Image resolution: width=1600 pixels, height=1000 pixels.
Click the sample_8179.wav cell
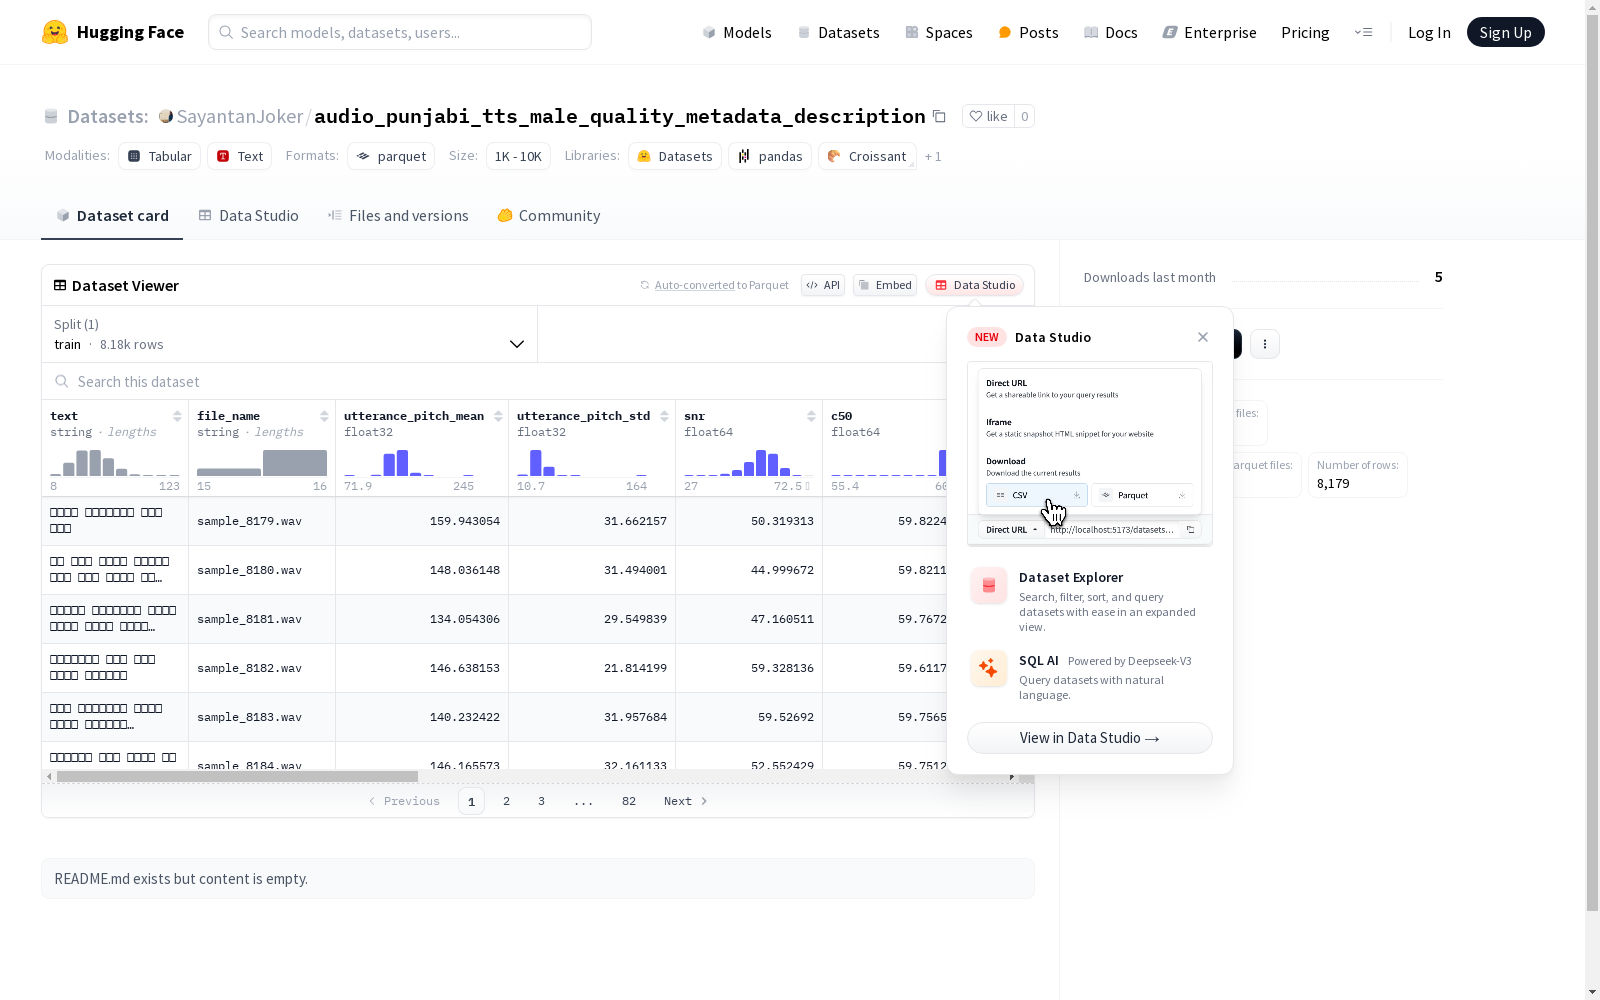pyautogui.click(x=262, y=521)
